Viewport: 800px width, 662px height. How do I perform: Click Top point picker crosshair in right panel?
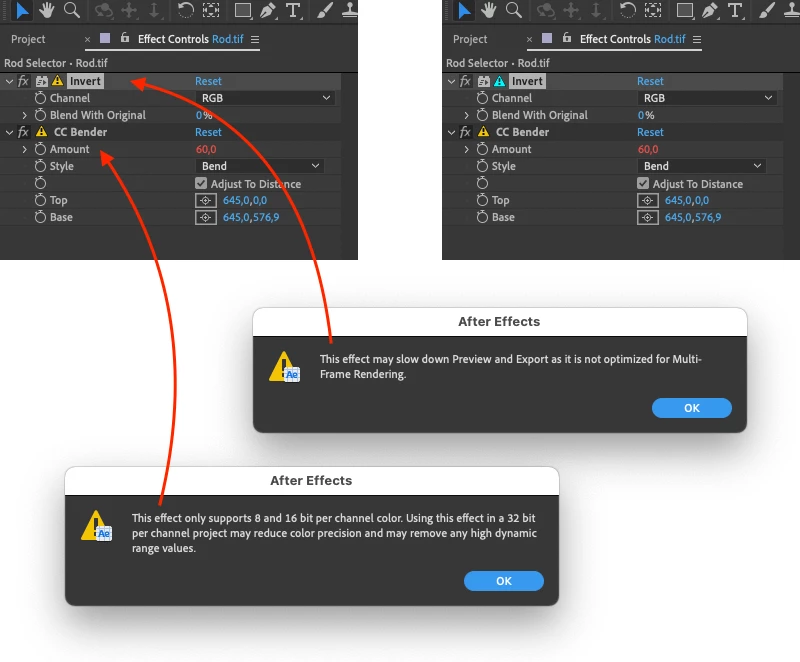tap(647, 200)
